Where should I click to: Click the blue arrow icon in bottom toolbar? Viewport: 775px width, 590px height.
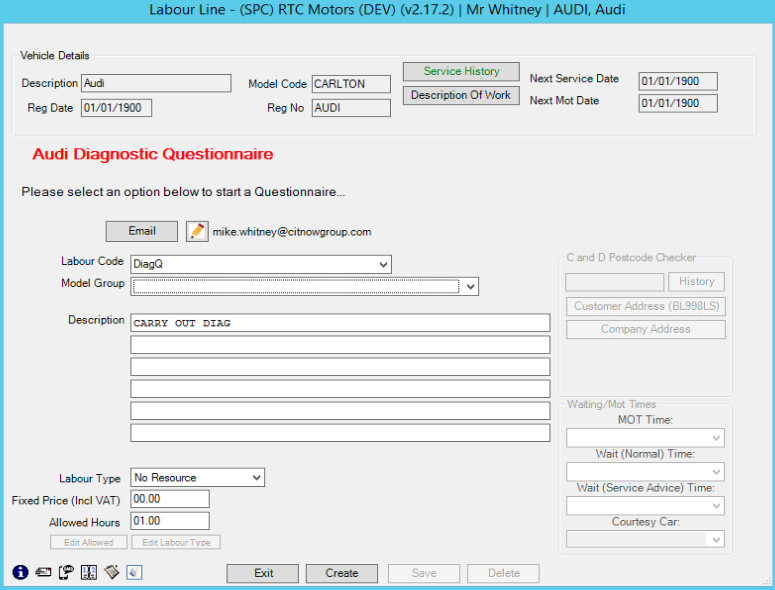pyautogui.click(x=134, y=572)
